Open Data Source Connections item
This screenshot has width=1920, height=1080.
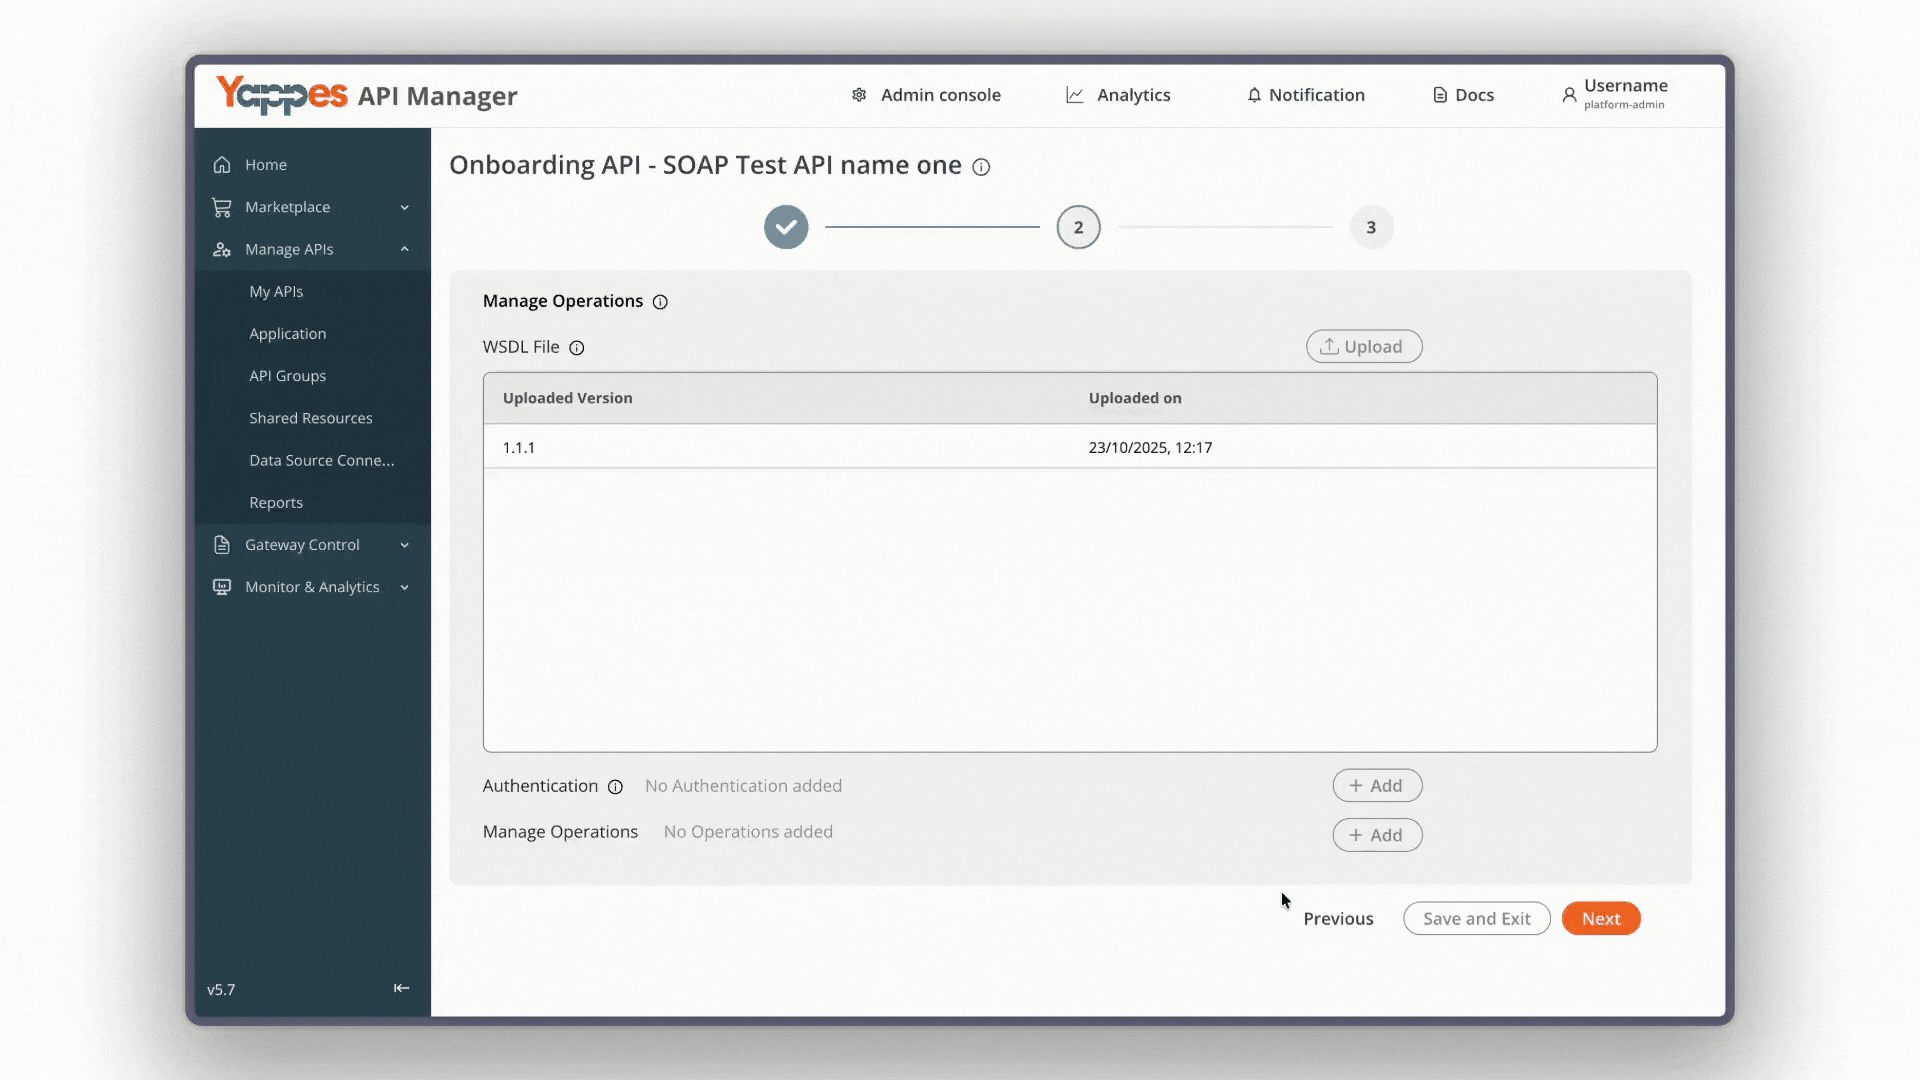(x=321, y=460)
